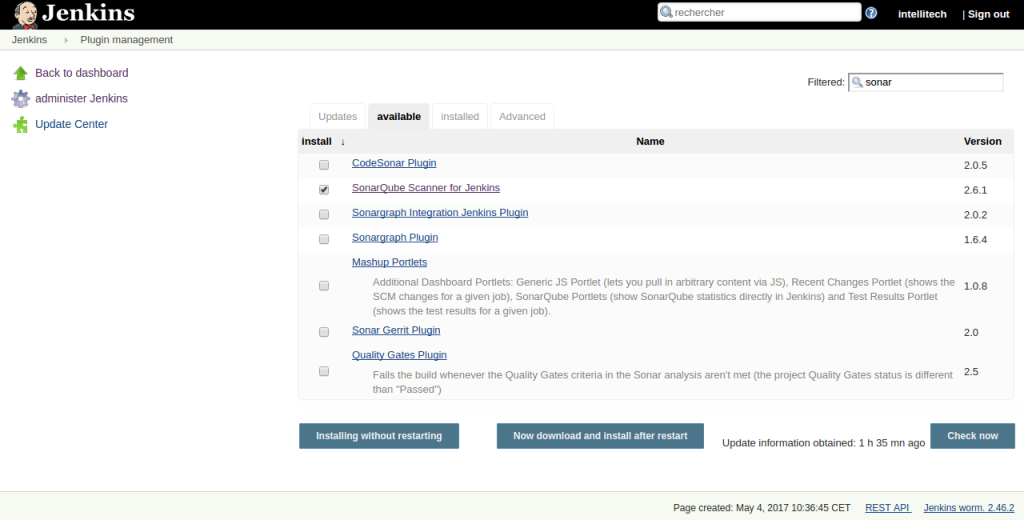Open the Sonar Gerrit Plugin link

[x=396, y=331]
